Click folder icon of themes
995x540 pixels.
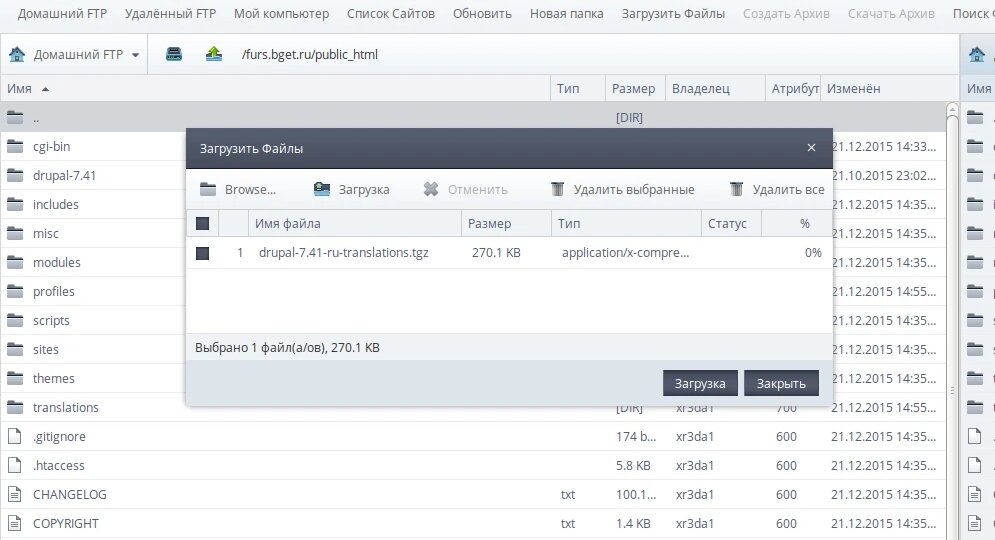tap(15, 378)
